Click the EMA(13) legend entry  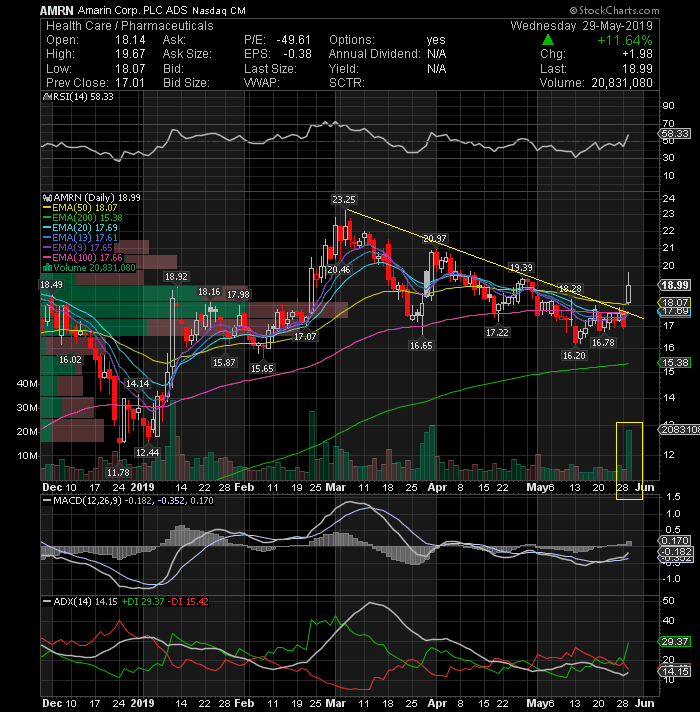(x=81, y=237)
